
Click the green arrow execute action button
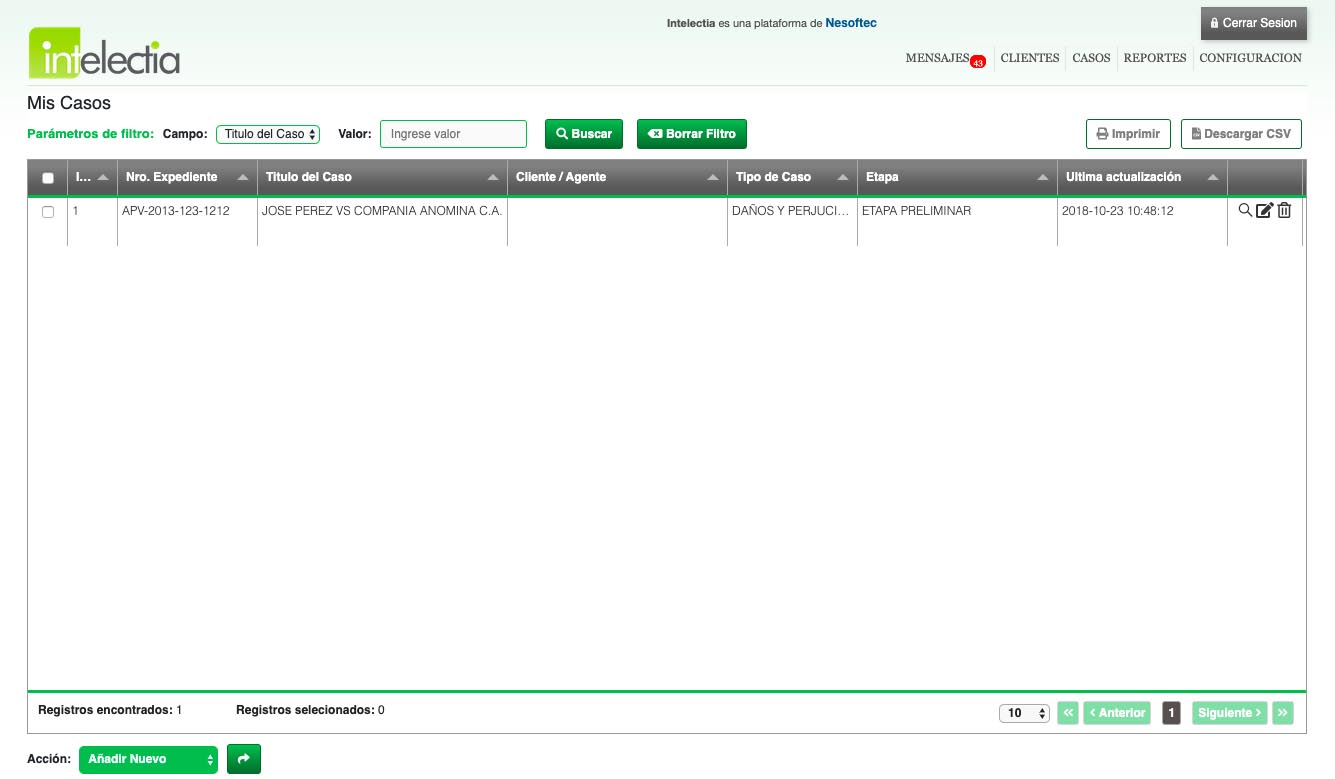click(243, 759)
